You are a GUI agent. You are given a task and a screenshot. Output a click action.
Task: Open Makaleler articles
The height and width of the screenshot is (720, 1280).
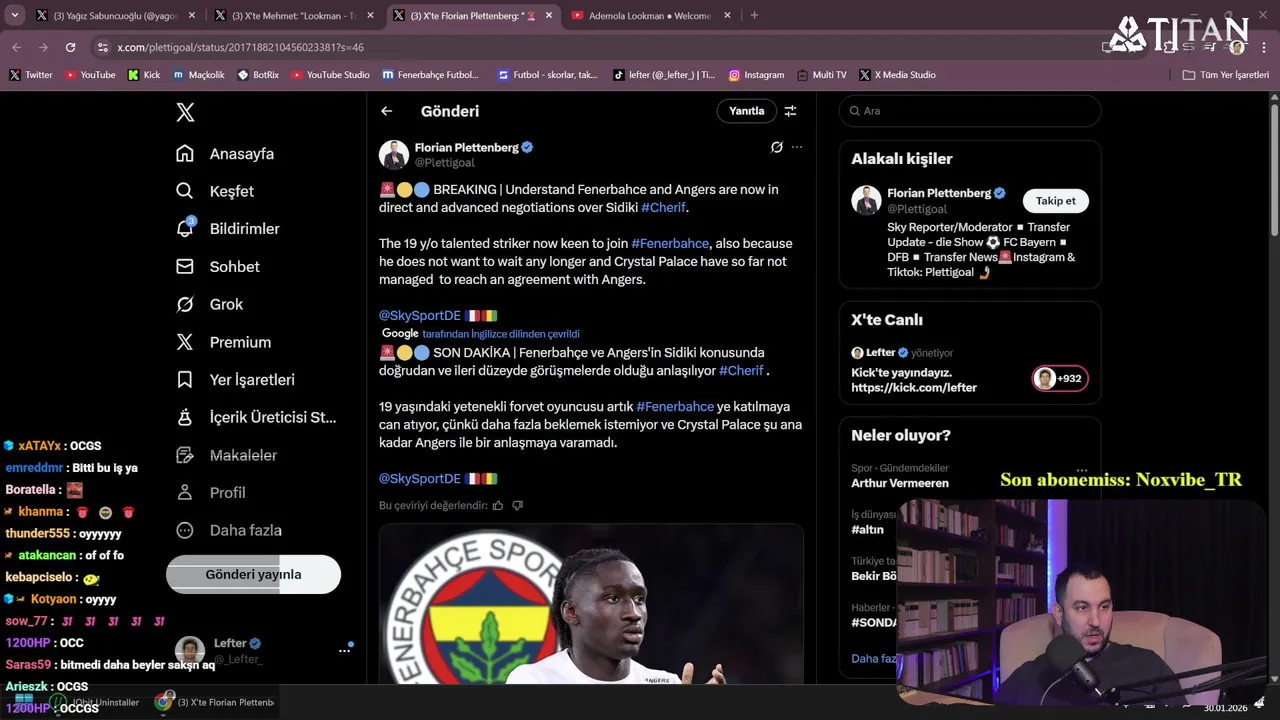tap(226, 455)
